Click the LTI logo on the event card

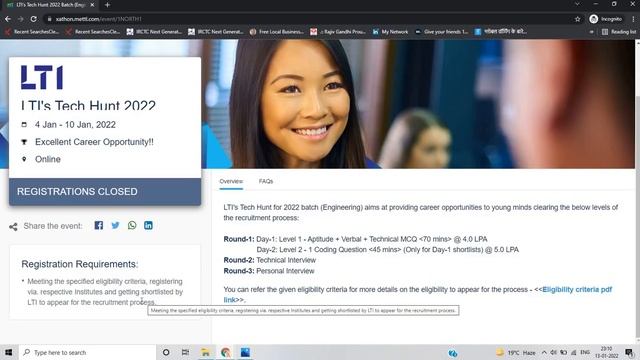click(x=42, y=77)
